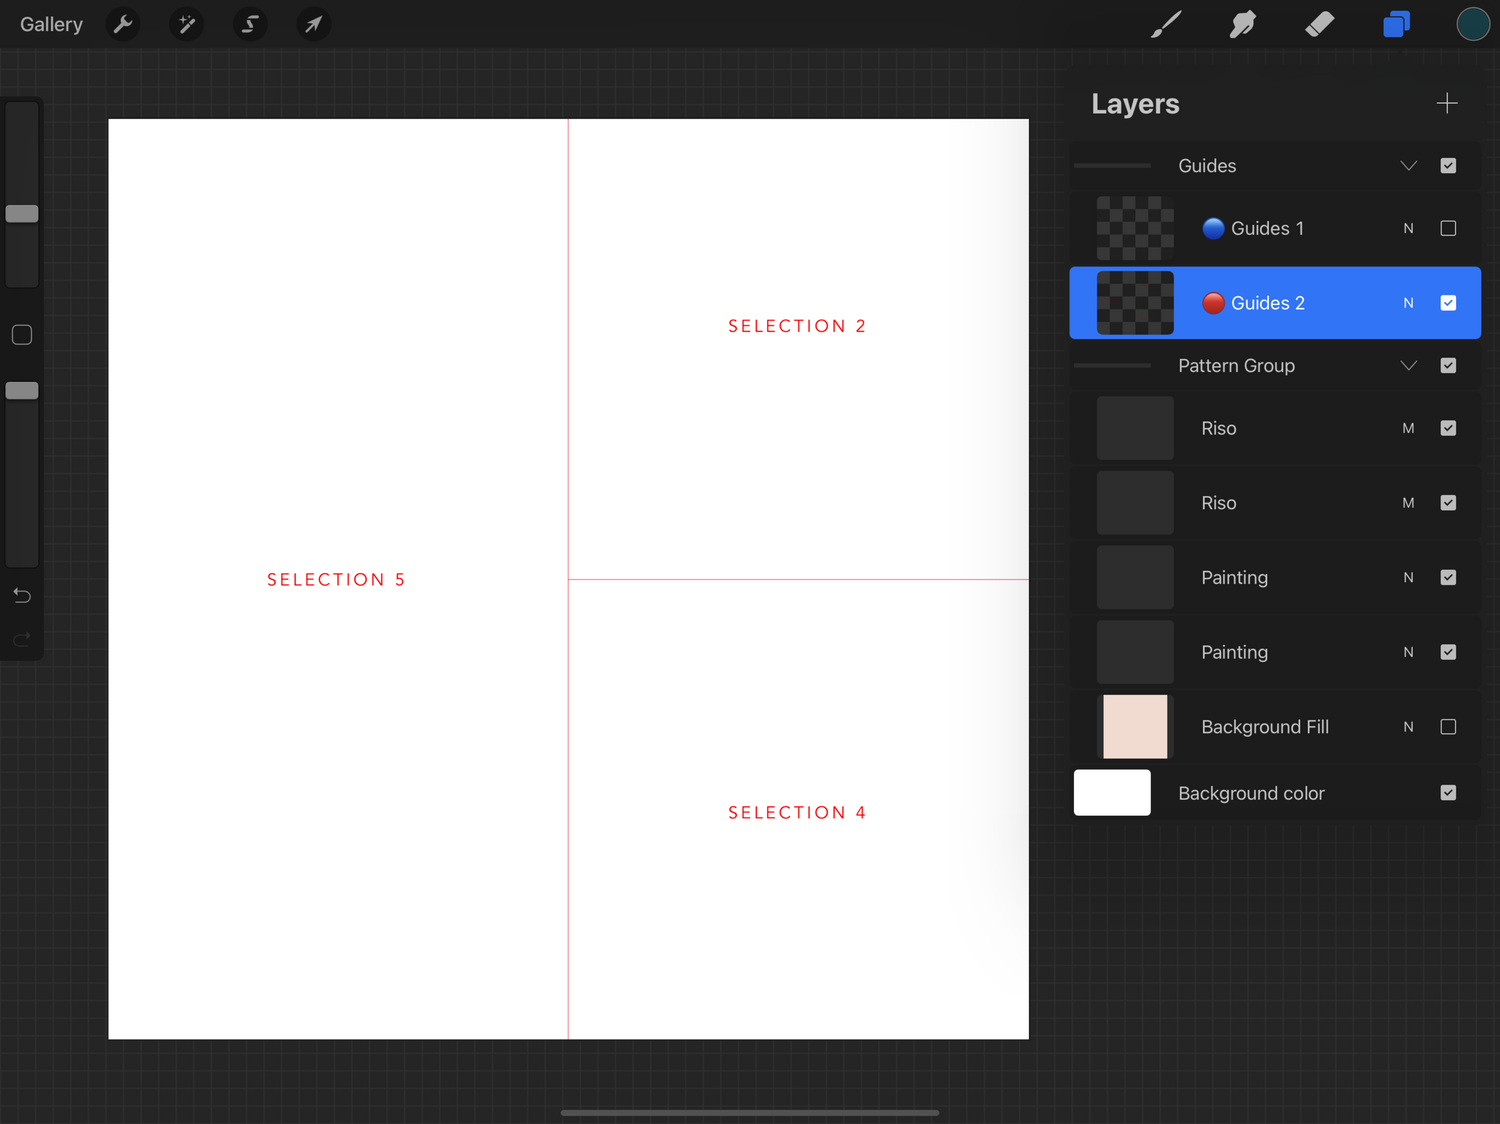This screenshot has height=1124, width=1500.
Task: Collapse the Guides group
Action: point(1409,165)
